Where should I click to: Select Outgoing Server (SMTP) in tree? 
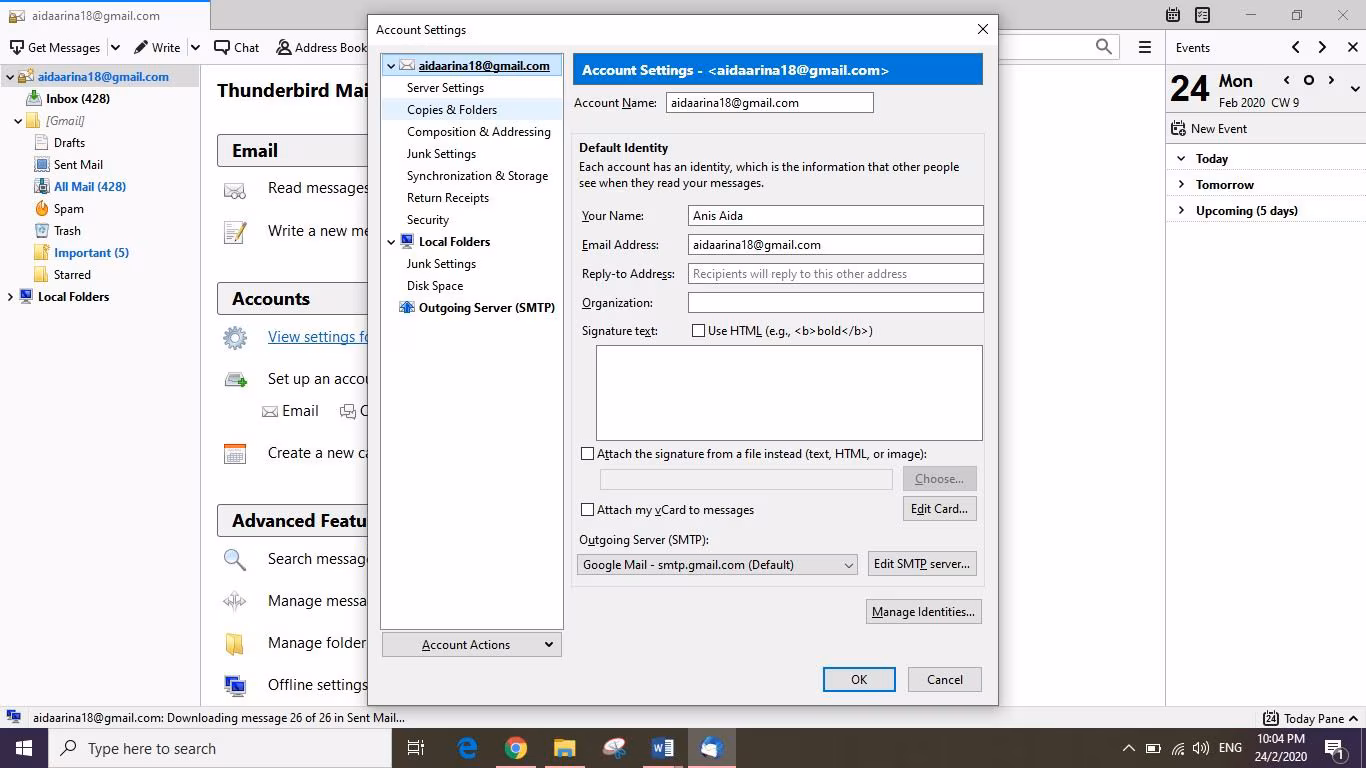tap(487, 308)
